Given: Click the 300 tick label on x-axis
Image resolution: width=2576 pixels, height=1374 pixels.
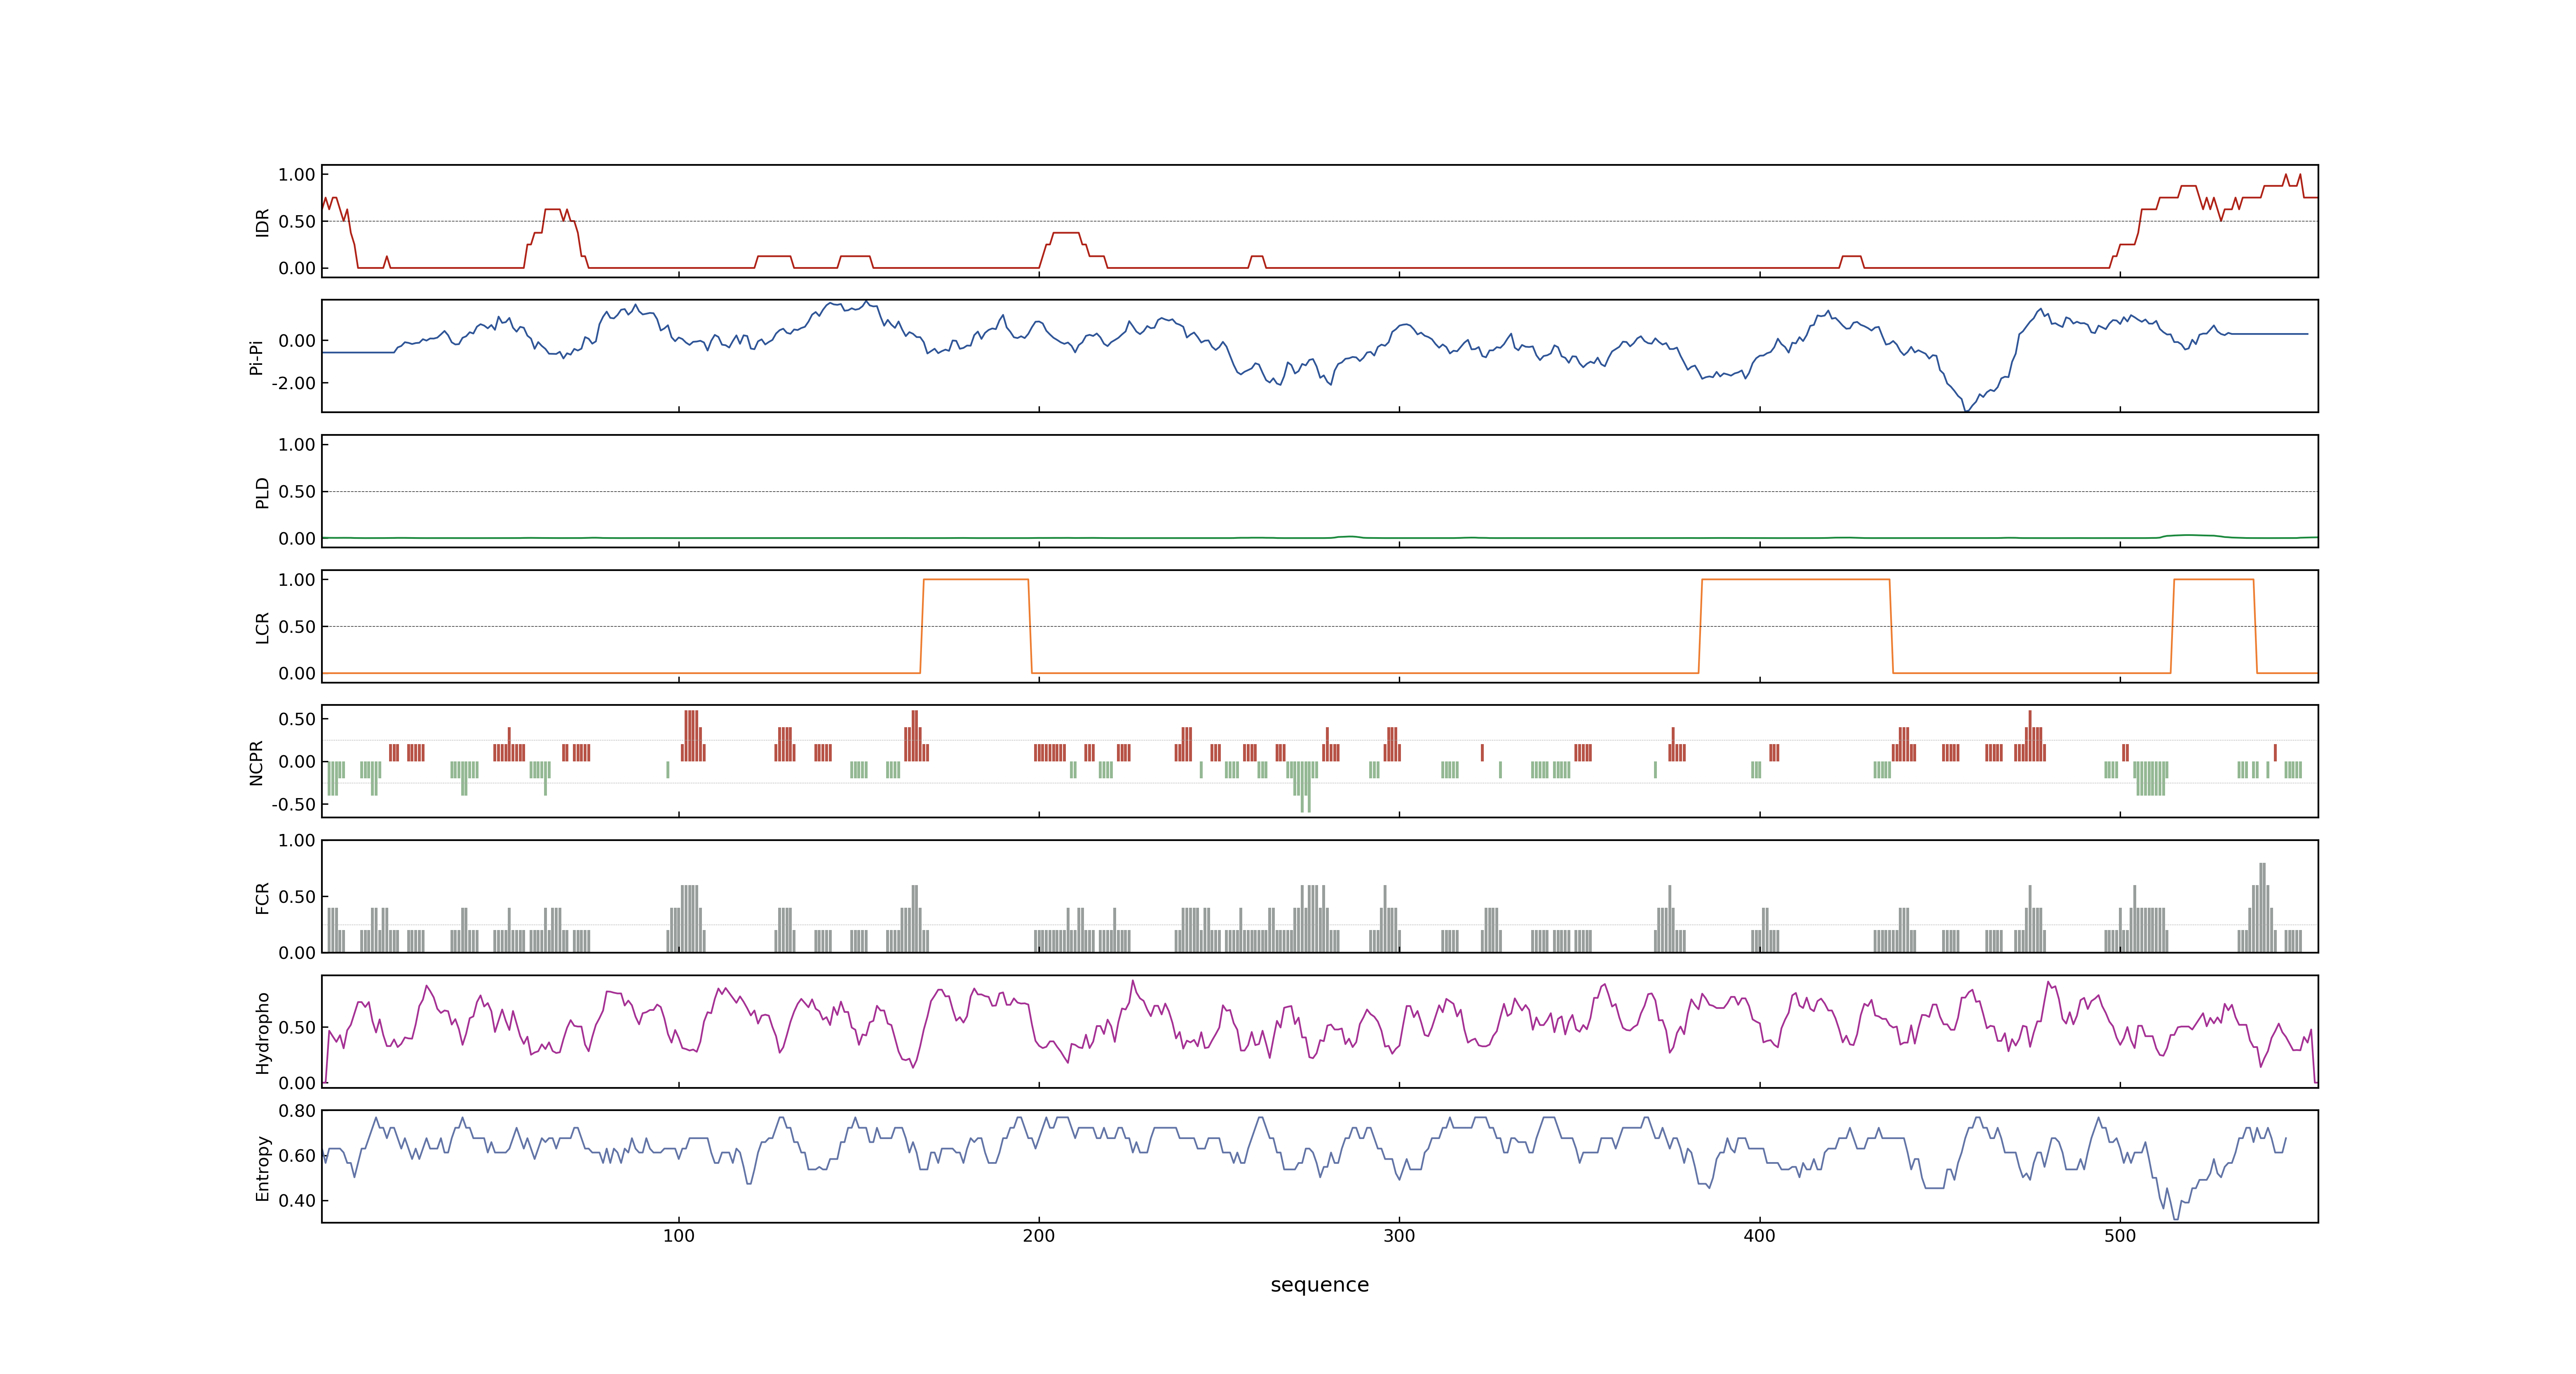Looking at the screenshot, I should pyautogui.click(x=1399, y=1236).
